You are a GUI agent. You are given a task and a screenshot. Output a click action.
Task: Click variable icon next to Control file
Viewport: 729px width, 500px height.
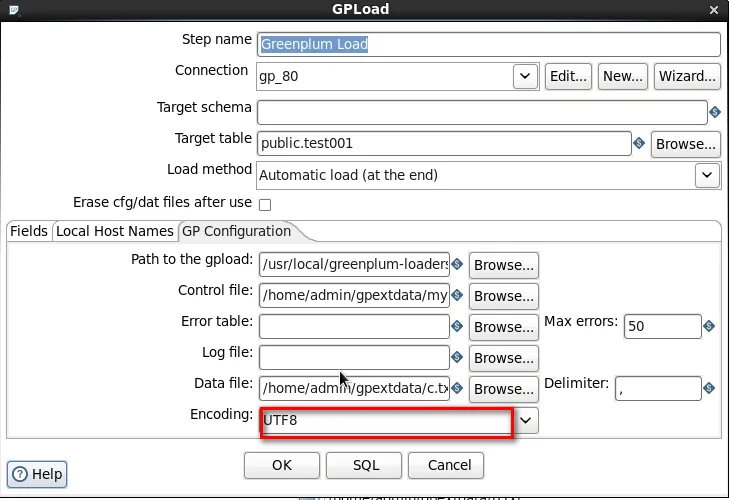click(x=457, y=295)
